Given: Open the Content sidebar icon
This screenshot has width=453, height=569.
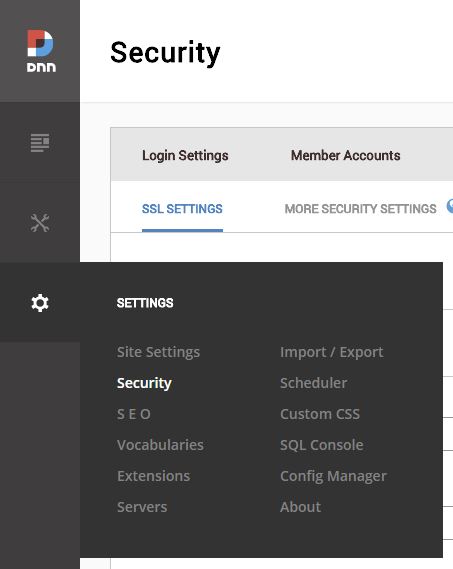Looking at the screenshot, I should 40,143.
